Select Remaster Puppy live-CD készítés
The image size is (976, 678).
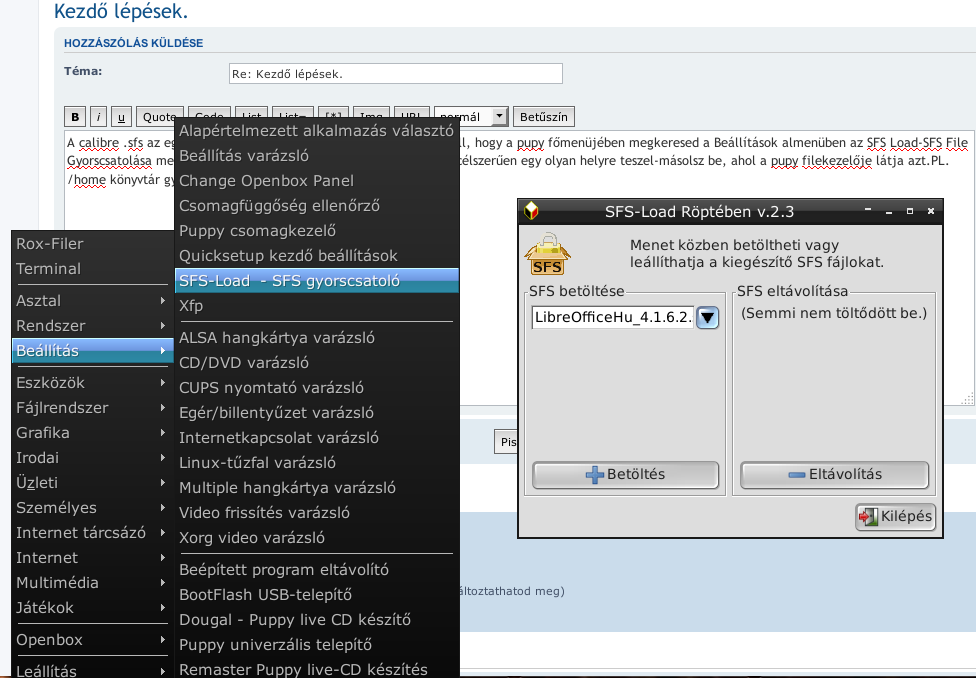point(317,669)
